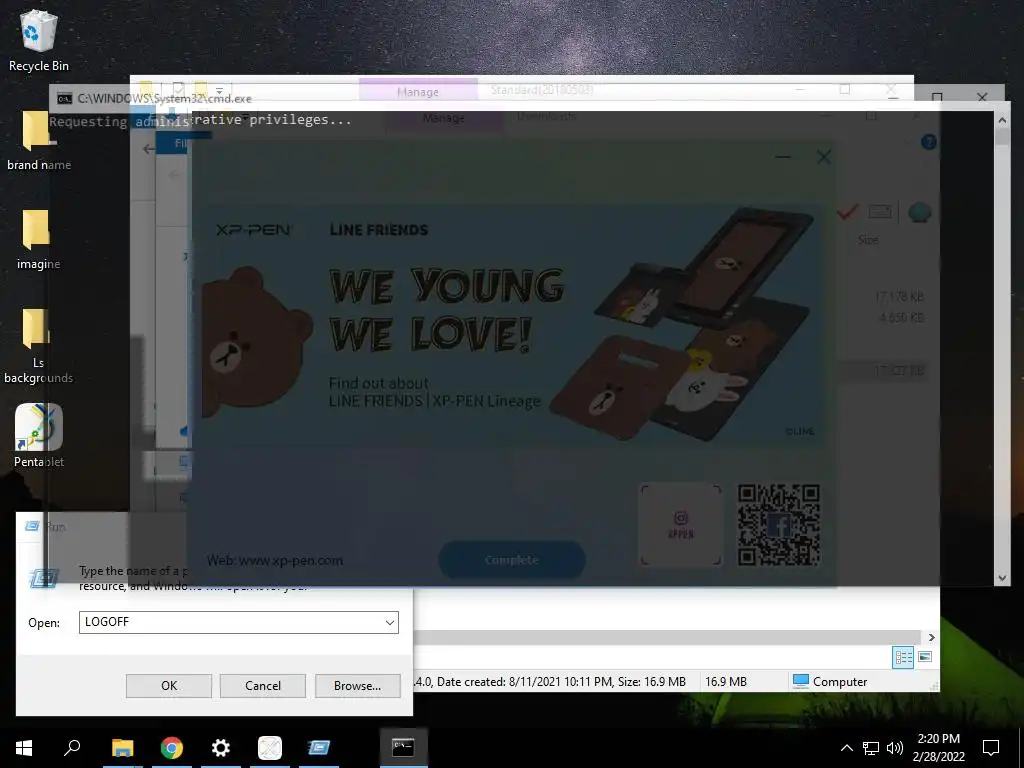Click Browse... in the Run dialog

pyautogui.click(x=357, y=686)
